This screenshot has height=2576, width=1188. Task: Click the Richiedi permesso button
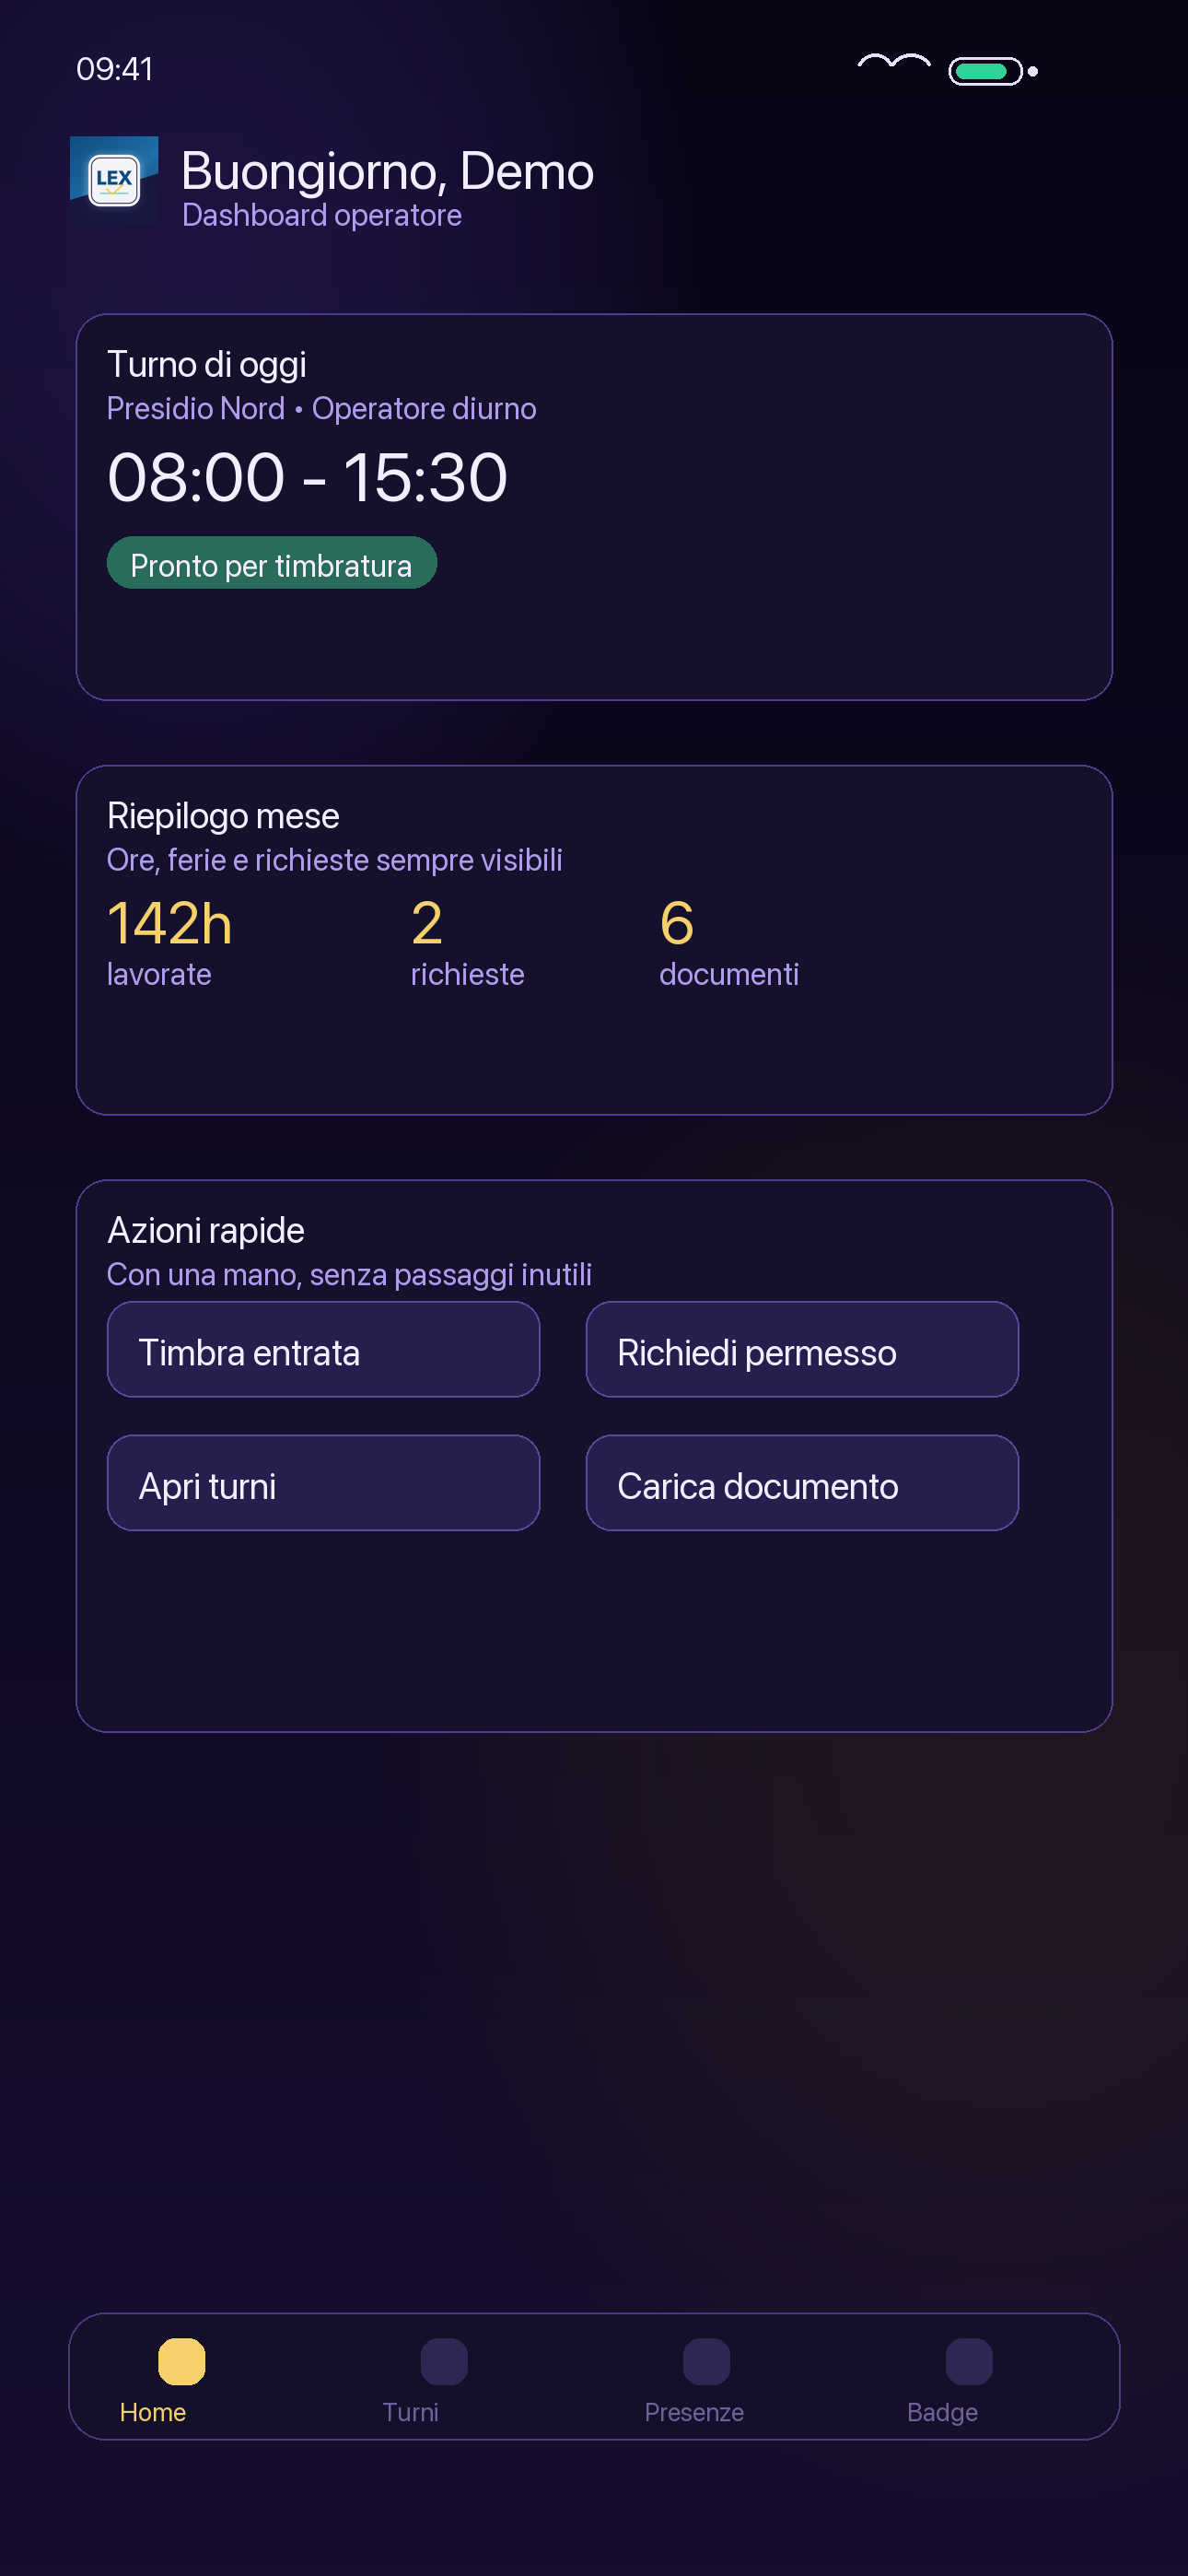[802, 1349]
